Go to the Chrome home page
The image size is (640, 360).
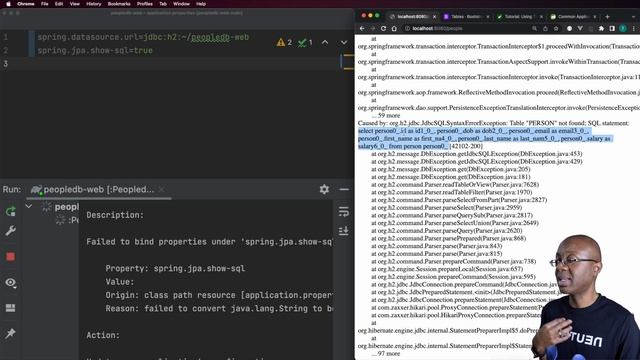coord(394,29)
